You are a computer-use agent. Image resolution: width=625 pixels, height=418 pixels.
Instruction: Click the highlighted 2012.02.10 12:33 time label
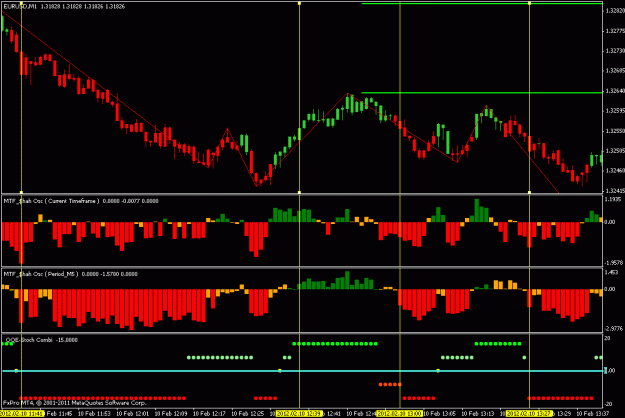pos(299,414)
